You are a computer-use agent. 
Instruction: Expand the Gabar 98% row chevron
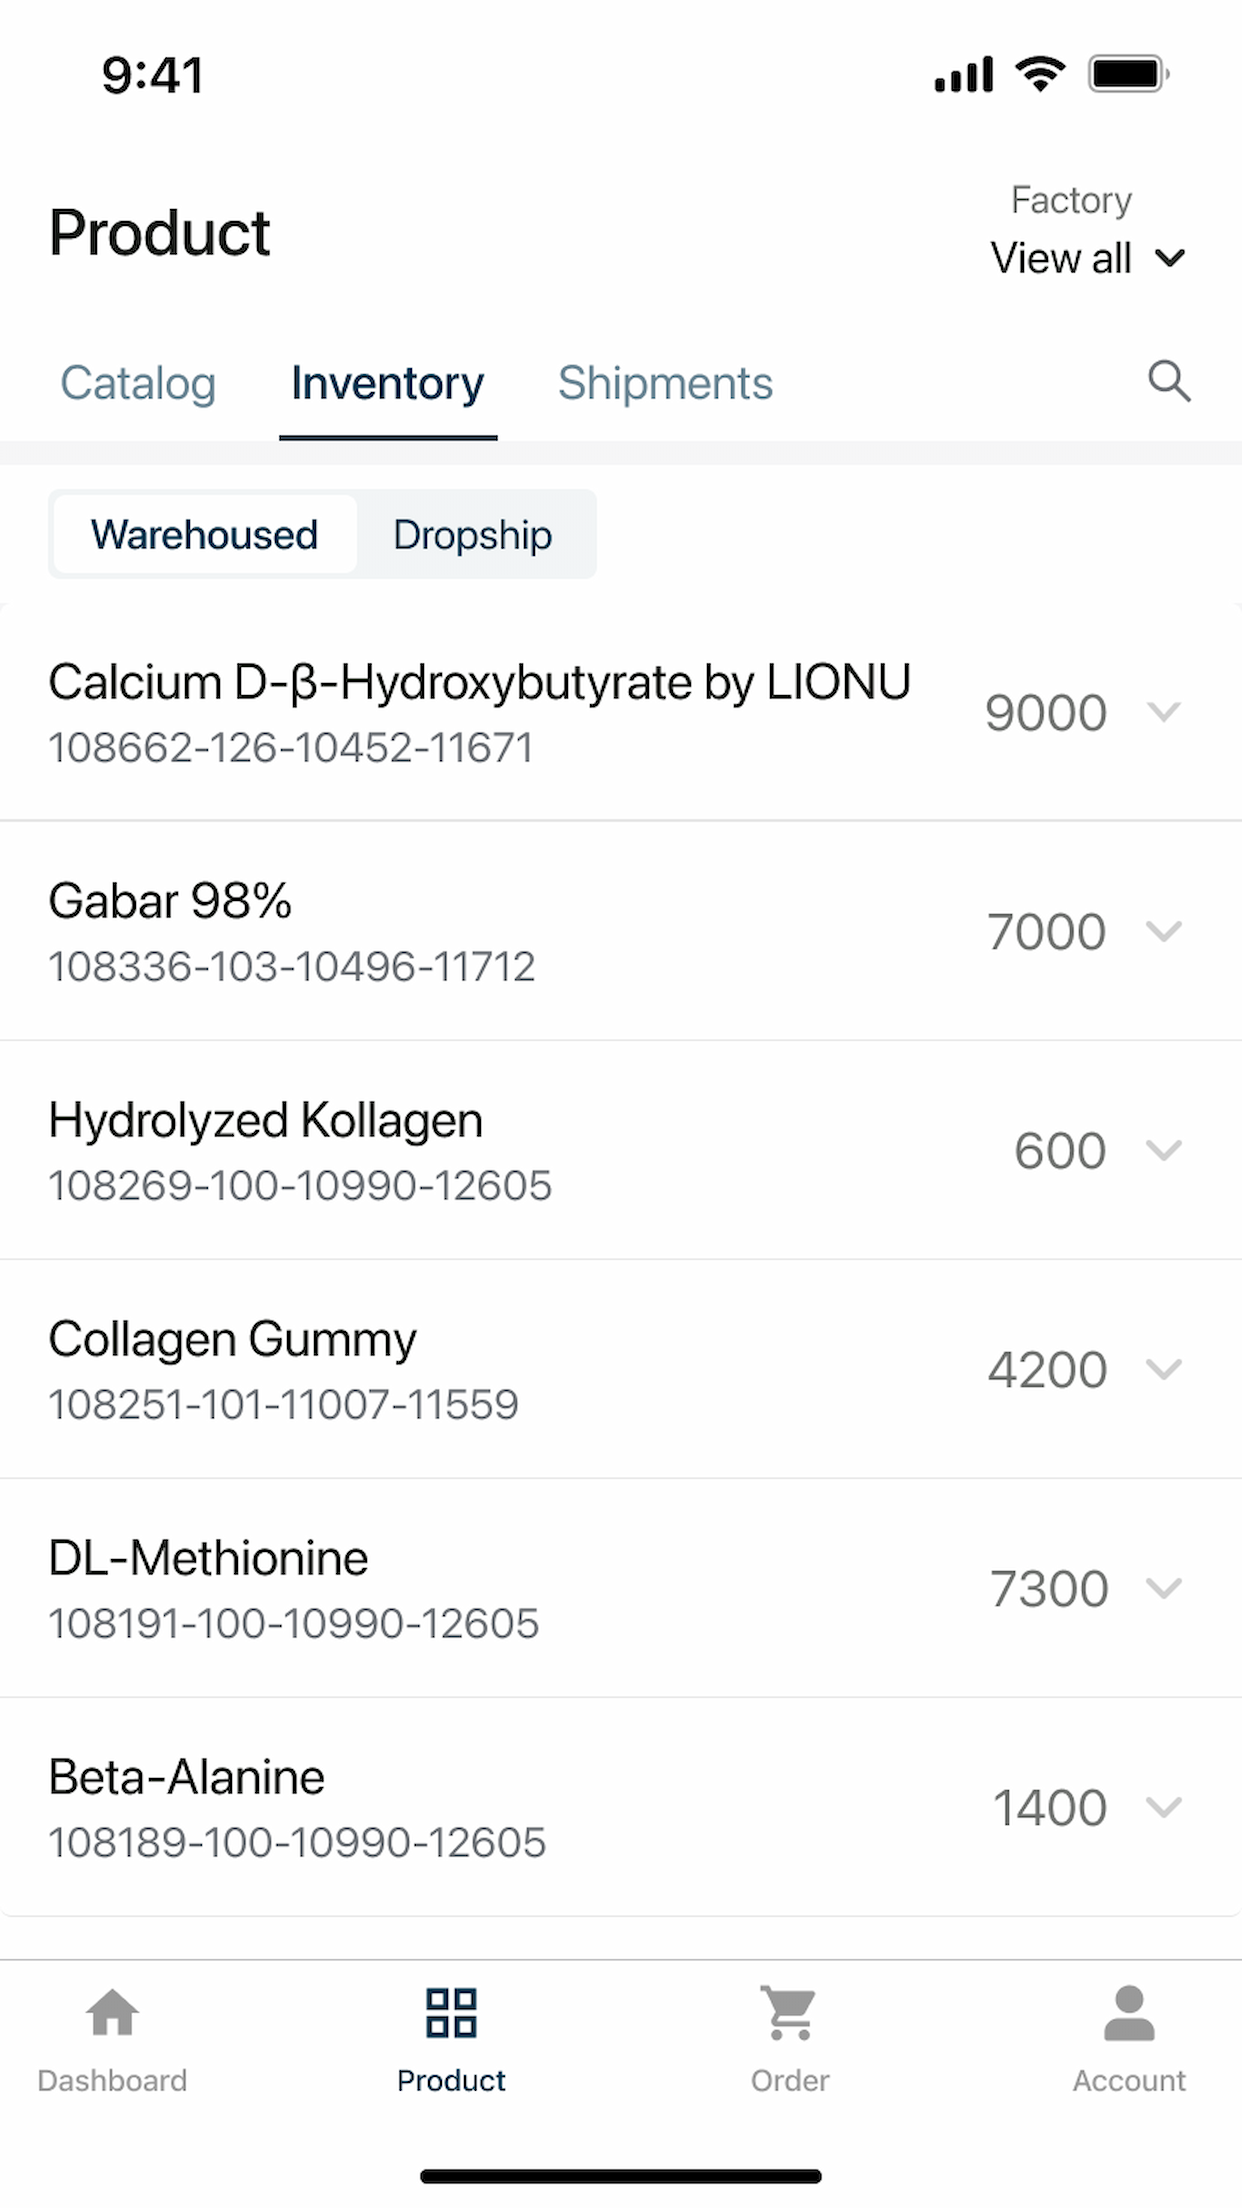coord(1164,931)
